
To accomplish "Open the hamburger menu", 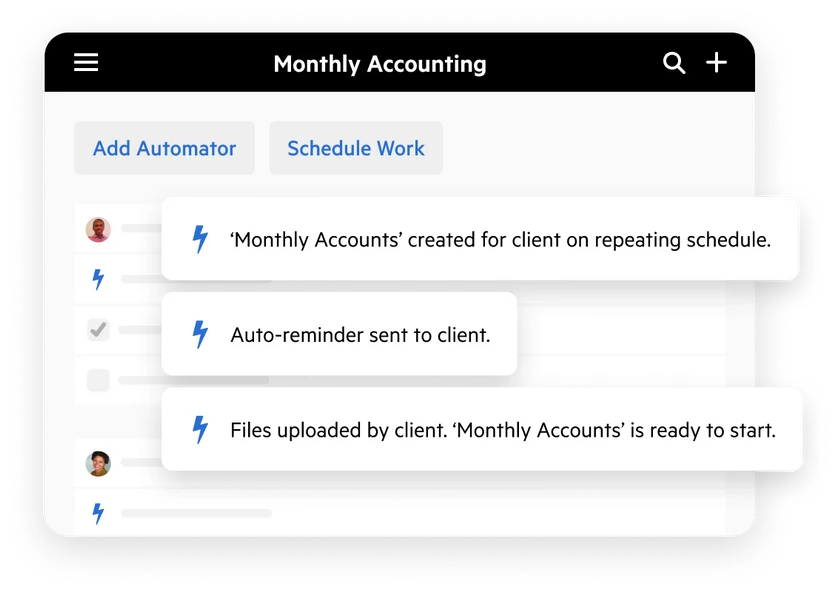I will click(x=86, y=63).
